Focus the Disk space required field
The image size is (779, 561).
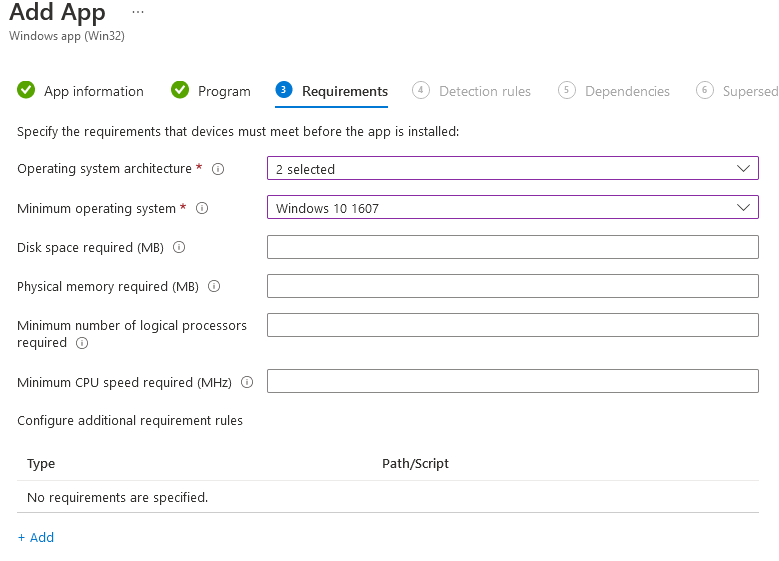tap(513, 247)
